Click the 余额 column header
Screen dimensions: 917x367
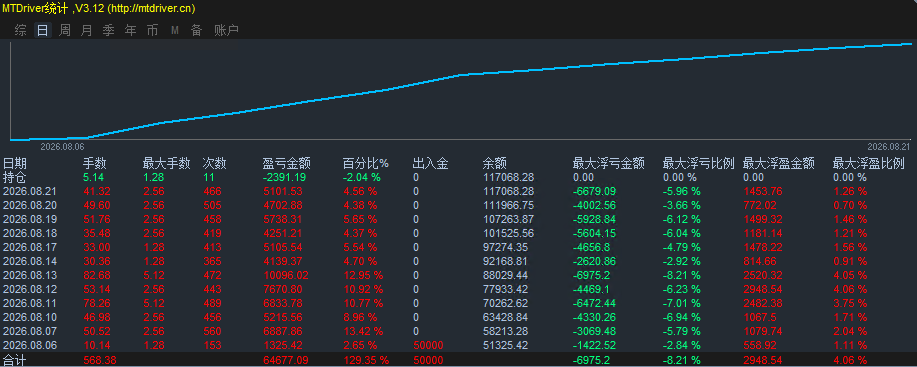point(495,163)
